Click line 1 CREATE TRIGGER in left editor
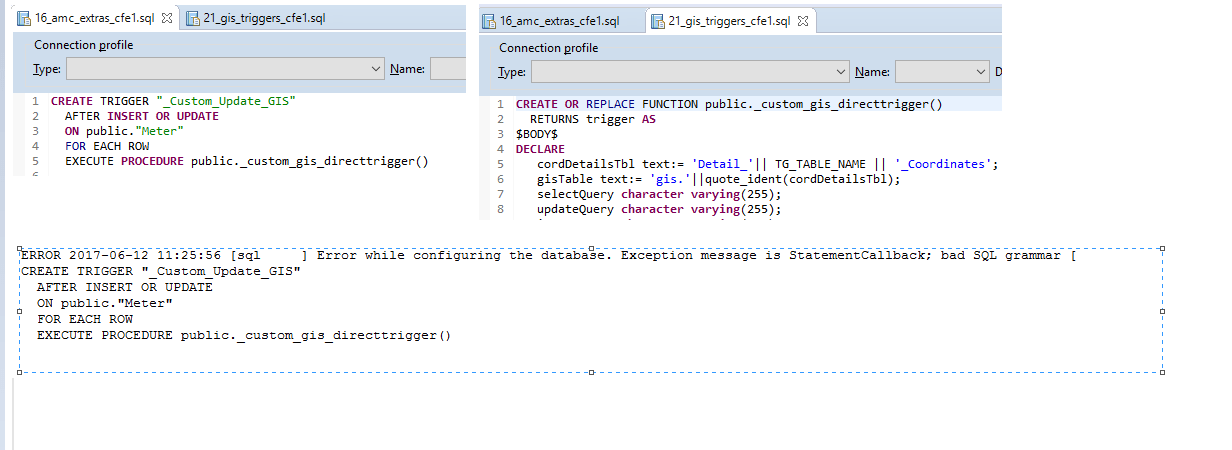The height and width of the screenshot is (450, 1232). coord(174,102)
